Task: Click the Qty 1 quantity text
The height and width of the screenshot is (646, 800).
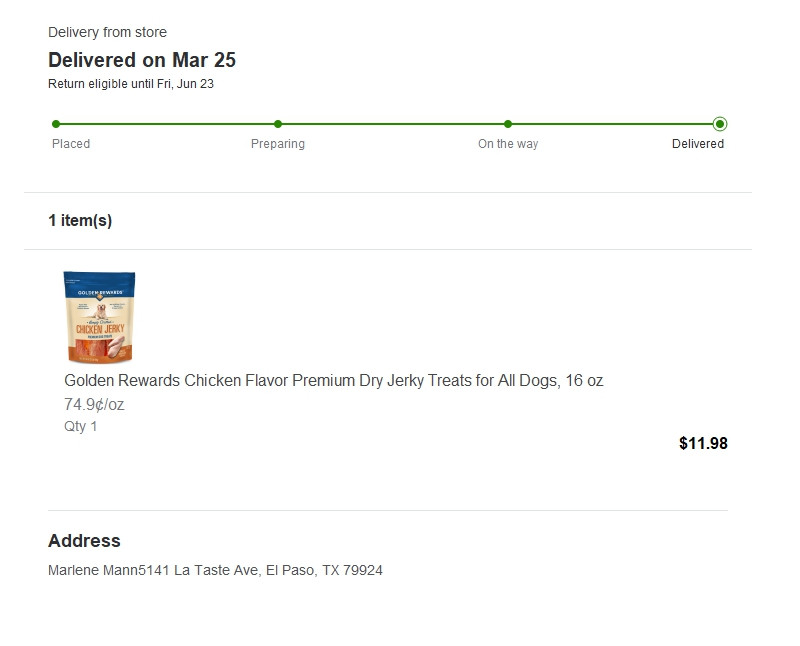Action: pyautogui.click(x=81, y=426)
